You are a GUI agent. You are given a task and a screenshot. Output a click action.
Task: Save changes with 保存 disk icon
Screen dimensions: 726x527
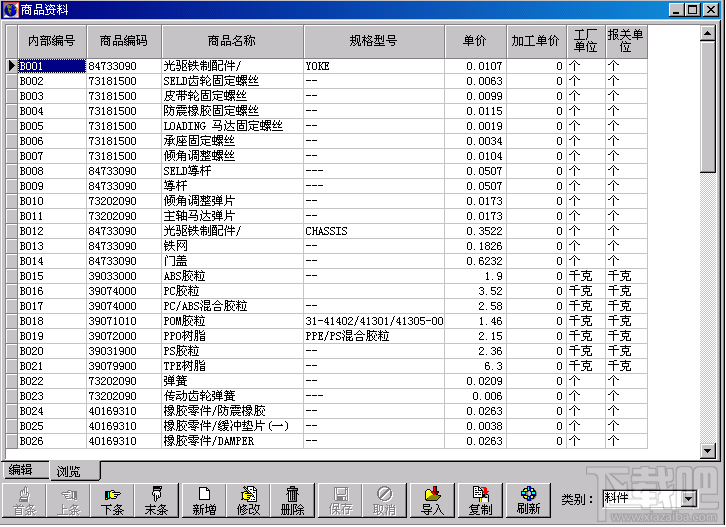click(341, 501)
